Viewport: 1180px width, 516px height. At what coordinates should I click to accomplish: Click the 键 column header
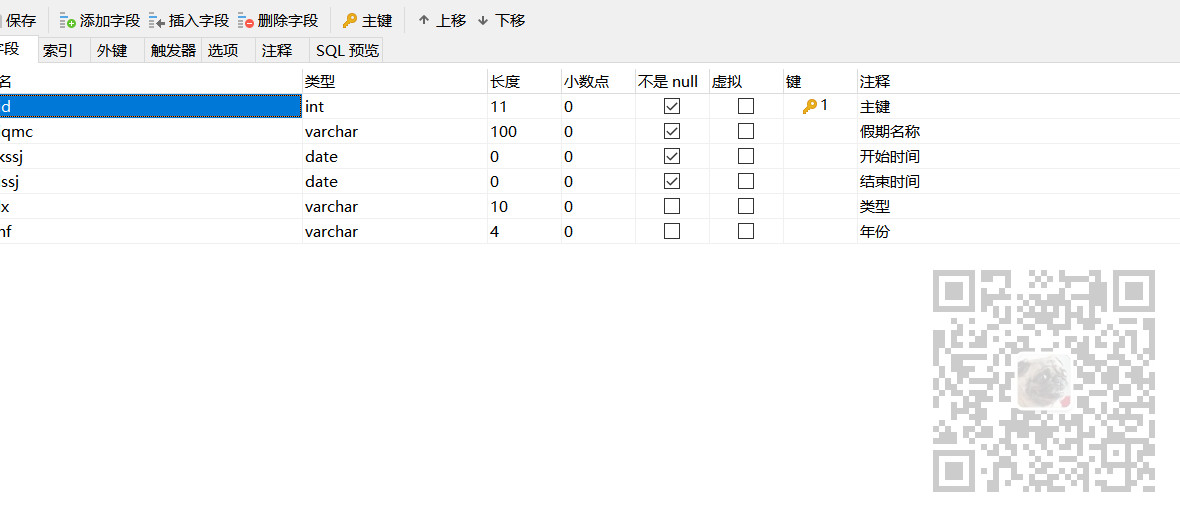820,81
